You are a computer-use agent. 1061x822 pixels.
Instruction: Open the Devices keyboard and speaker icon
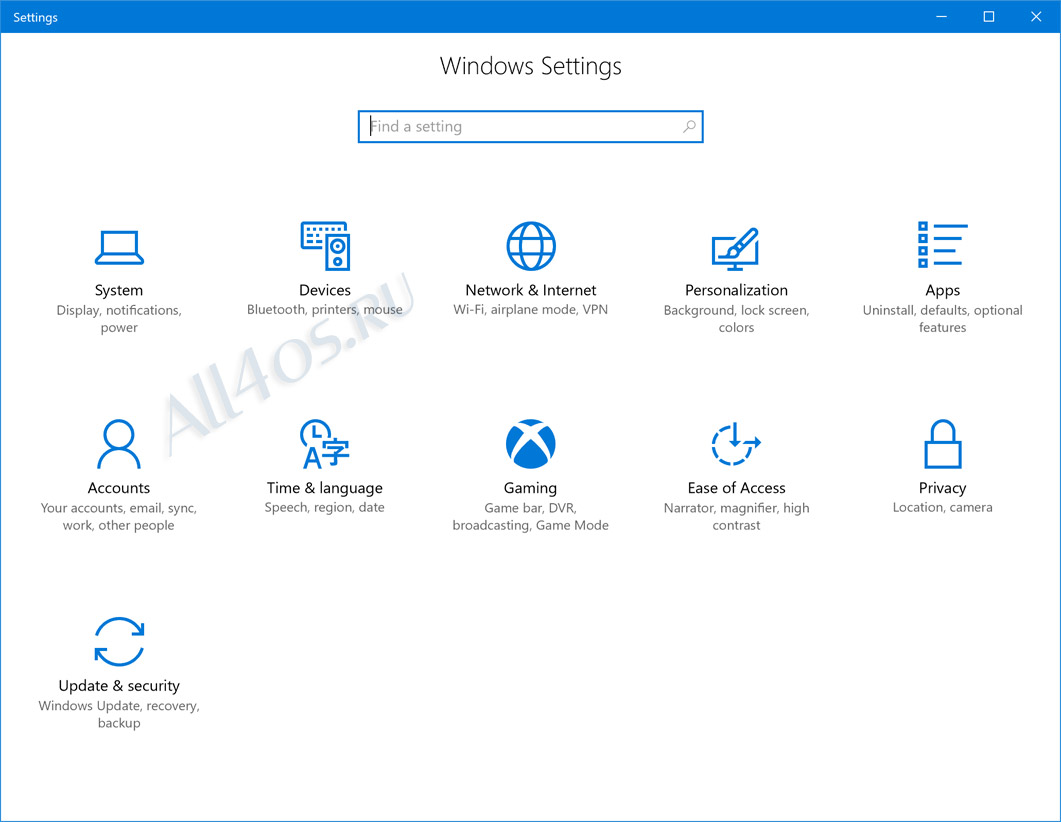tap(325, 246)
